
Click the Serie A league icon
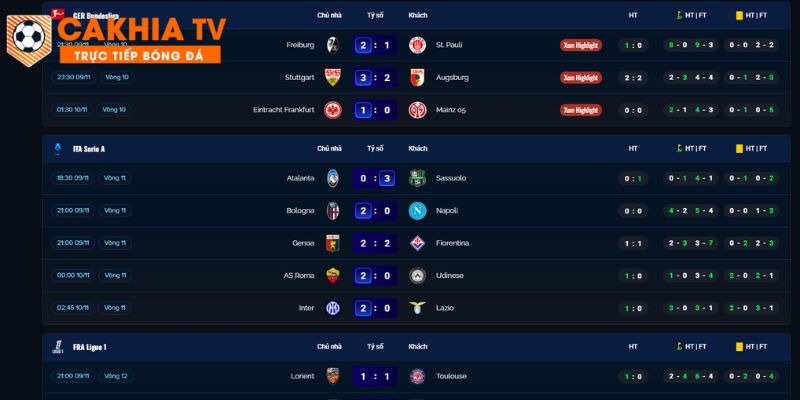pyautogui.click(x=59, y=148)
